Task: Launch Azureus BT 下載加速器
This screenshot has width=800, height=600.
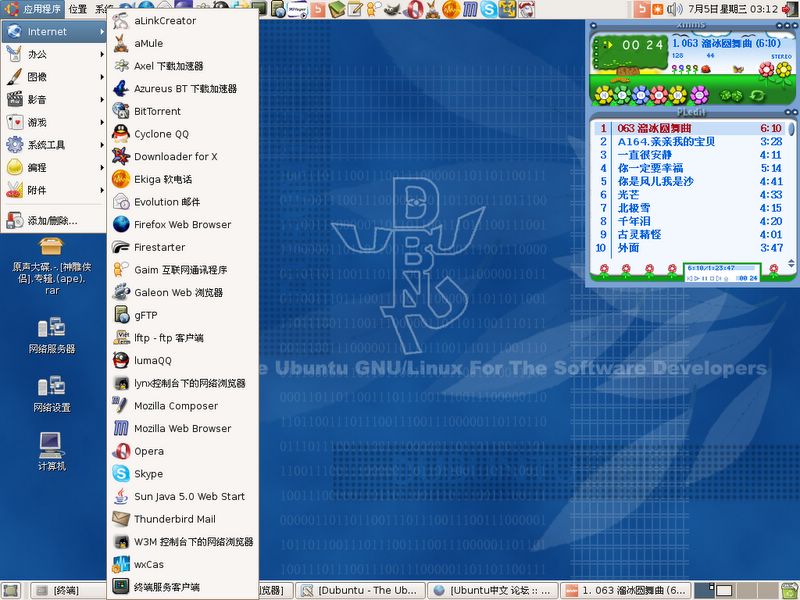Action: [x=183, y=89]
